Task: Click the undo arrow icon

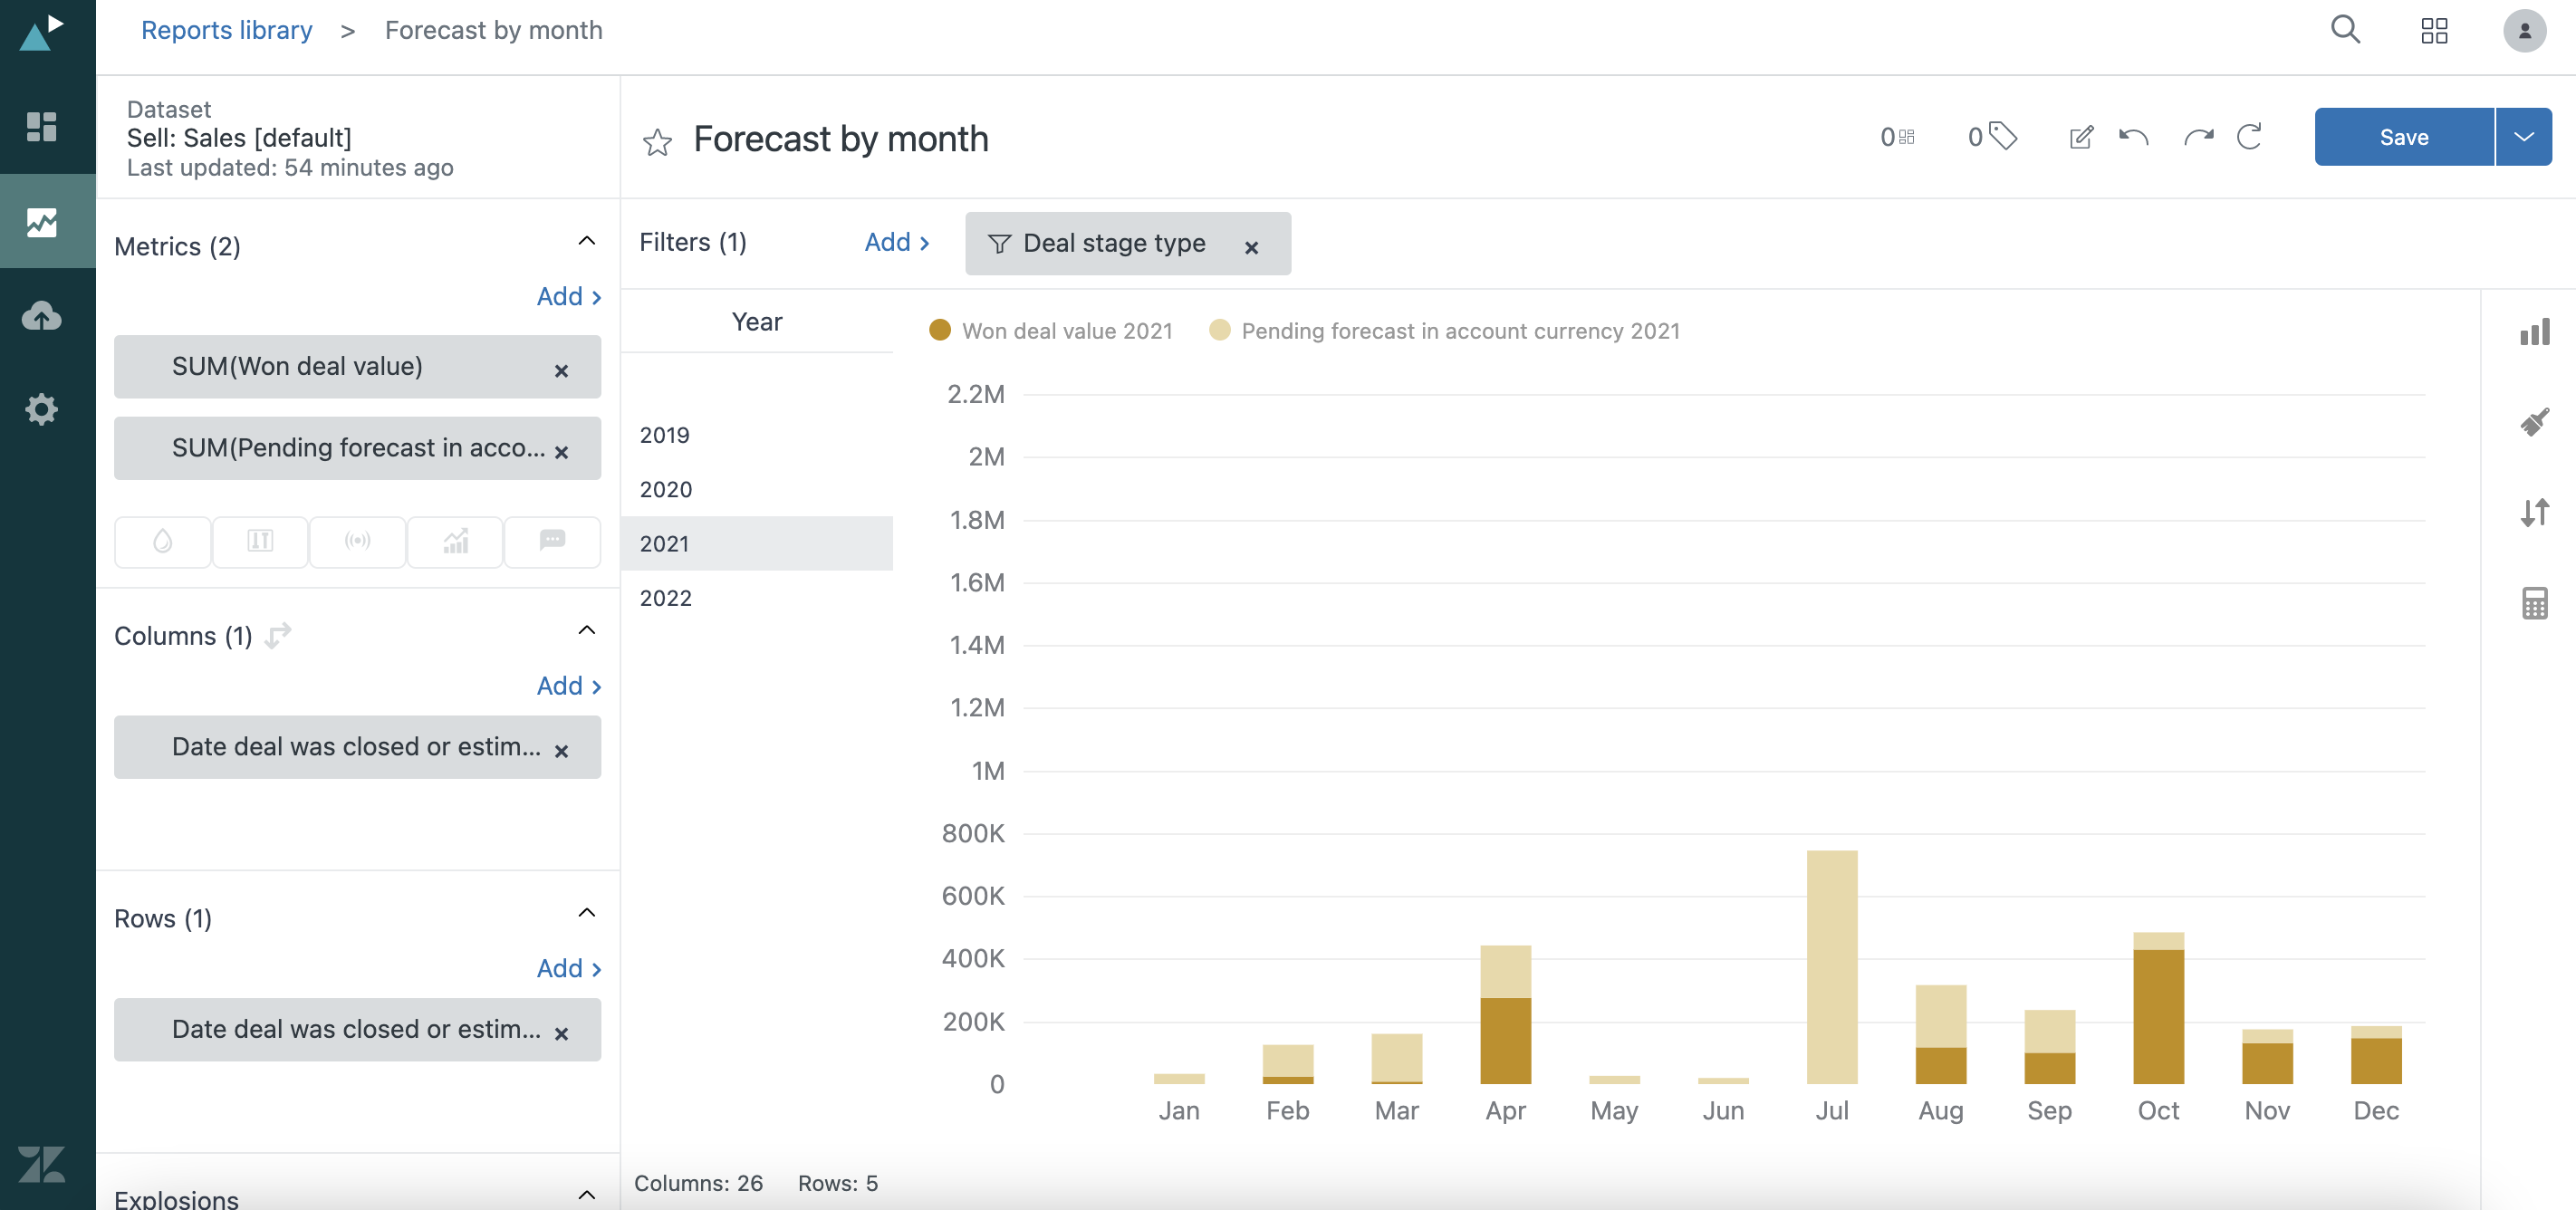Action: click(x=2133, y=137)
